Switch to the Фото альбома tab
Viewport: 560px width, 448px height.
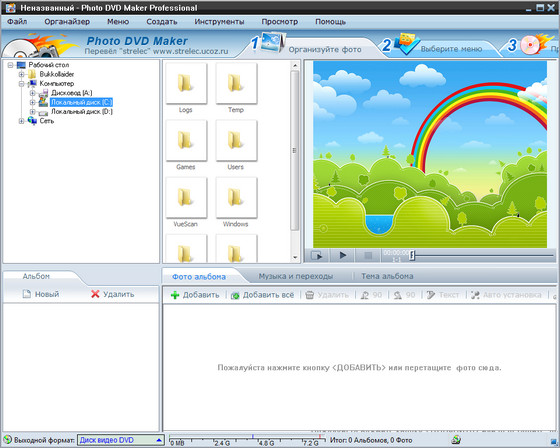coord(199,277)
